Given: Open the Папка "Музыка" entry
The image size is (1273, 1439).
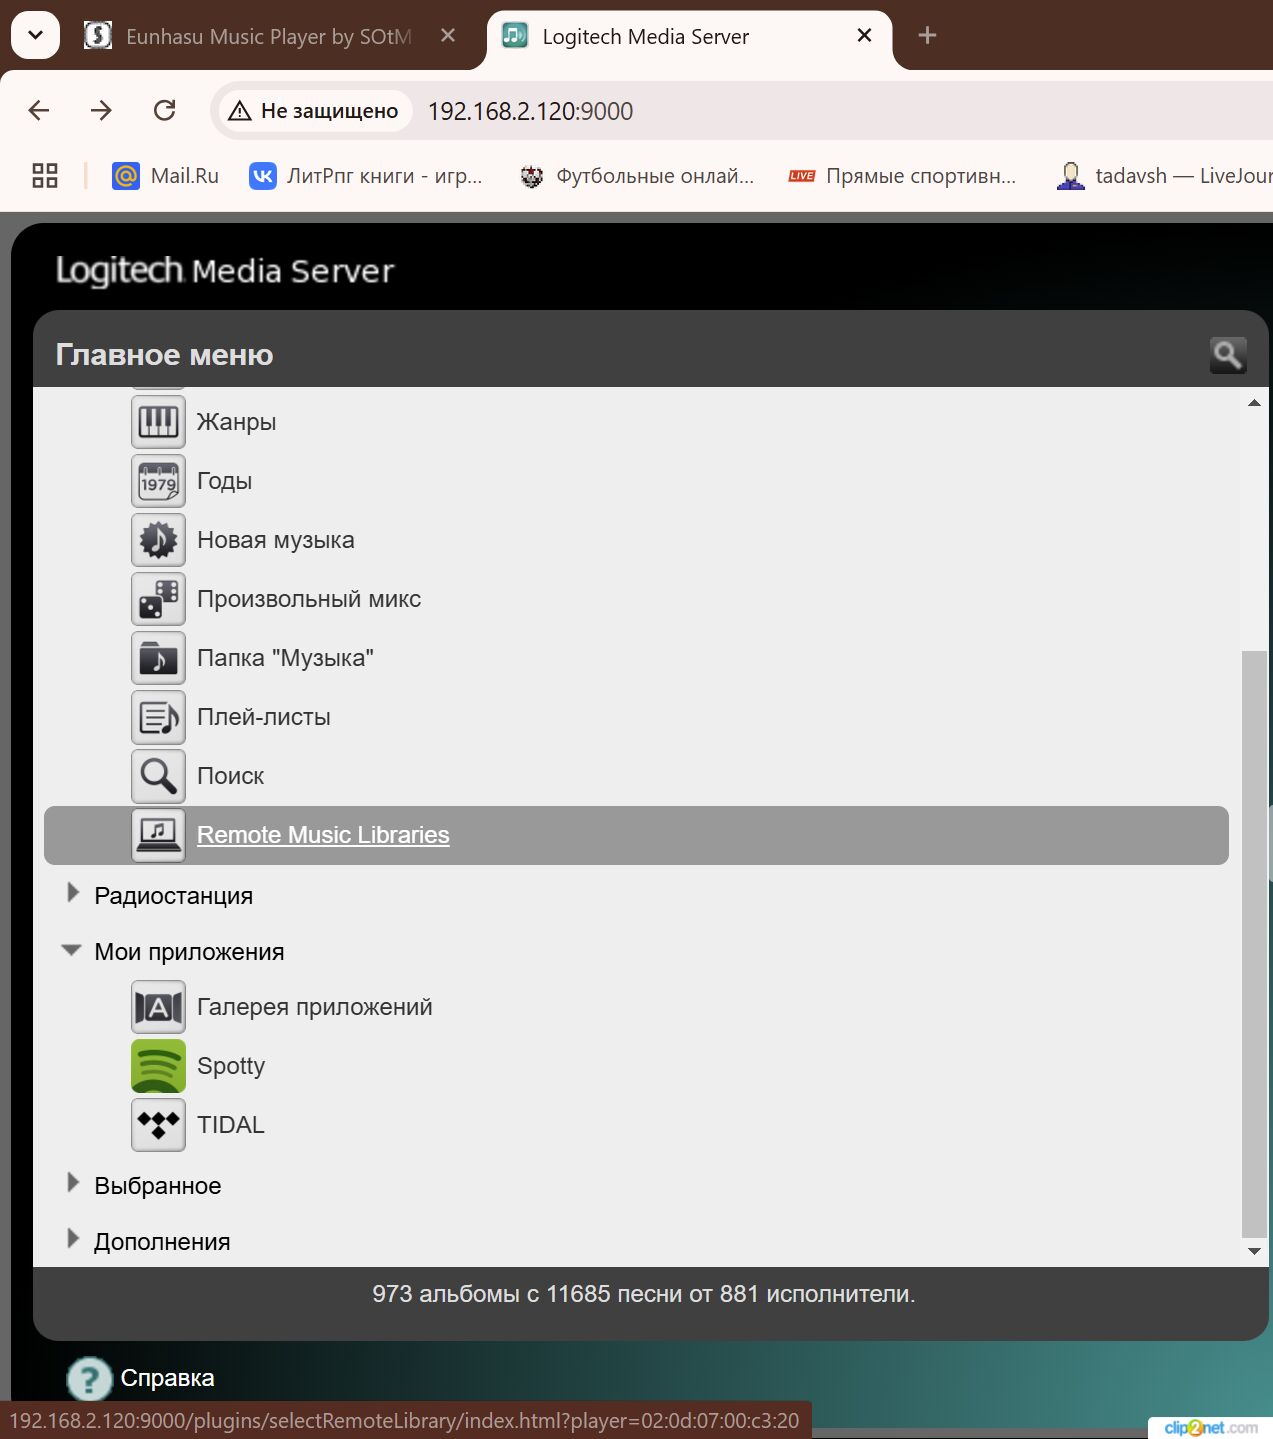Looking at the screenshot, I should pyautogui.click(x=285, y=658).
